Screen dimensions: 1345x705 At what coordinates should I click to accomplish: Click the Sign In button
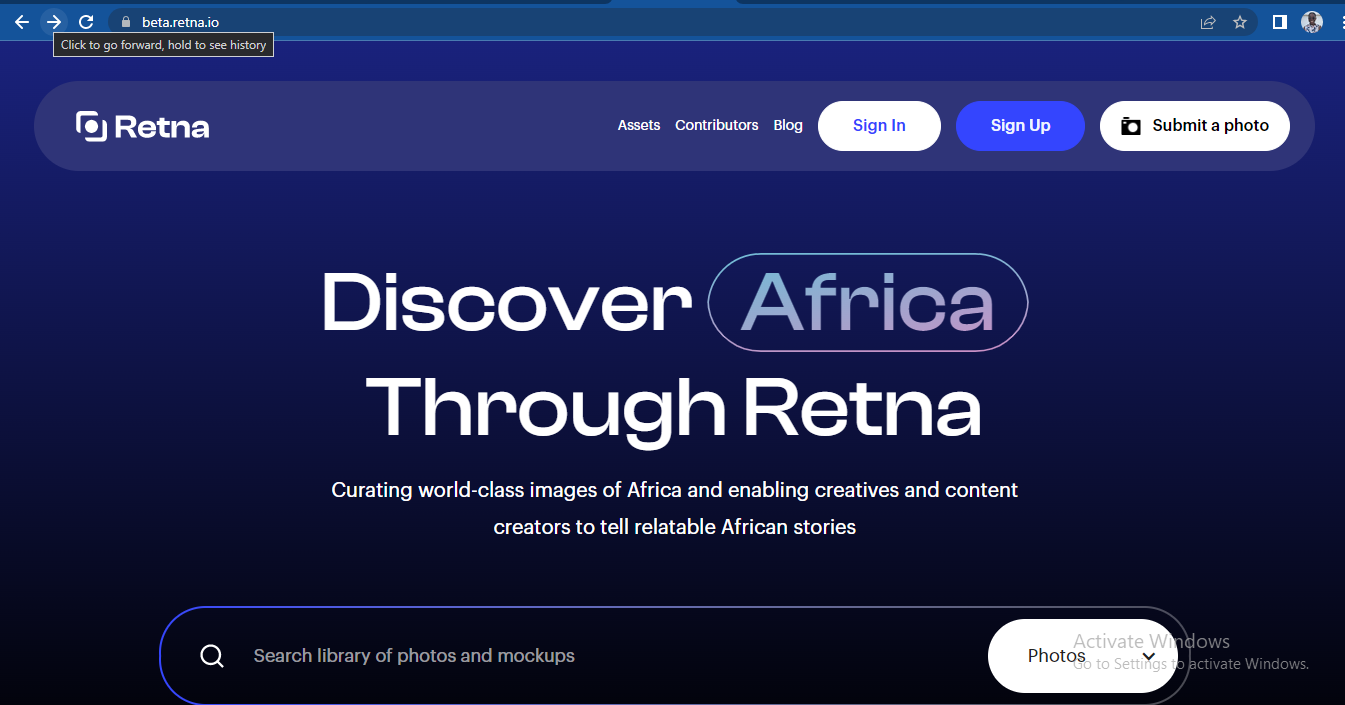coord(879,126)
